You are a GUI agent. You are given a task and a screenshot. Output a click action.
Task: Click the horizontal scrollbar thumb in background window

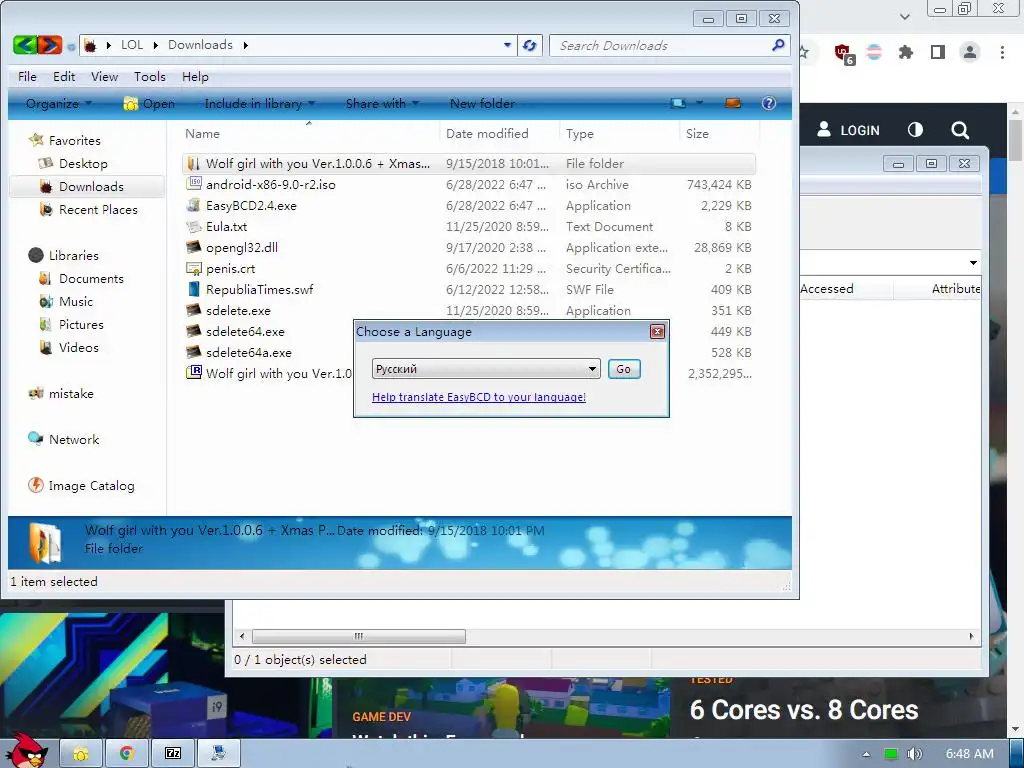point(359,636)
